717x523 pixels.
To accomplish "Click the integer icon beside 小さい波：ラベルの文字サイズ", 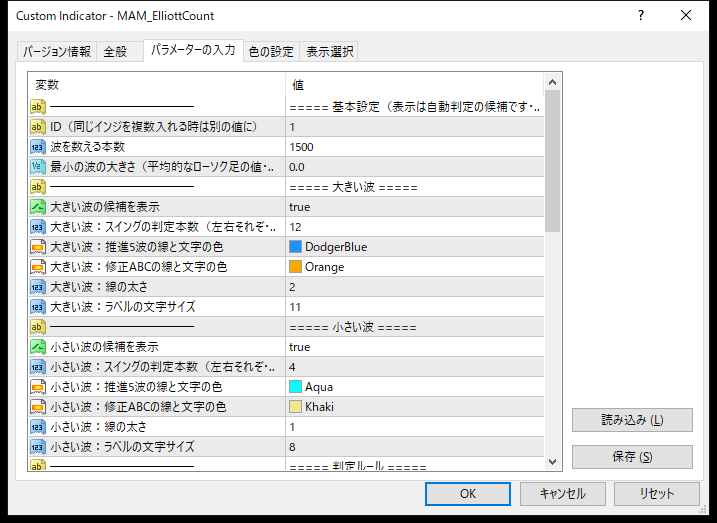I will point(38,447).
